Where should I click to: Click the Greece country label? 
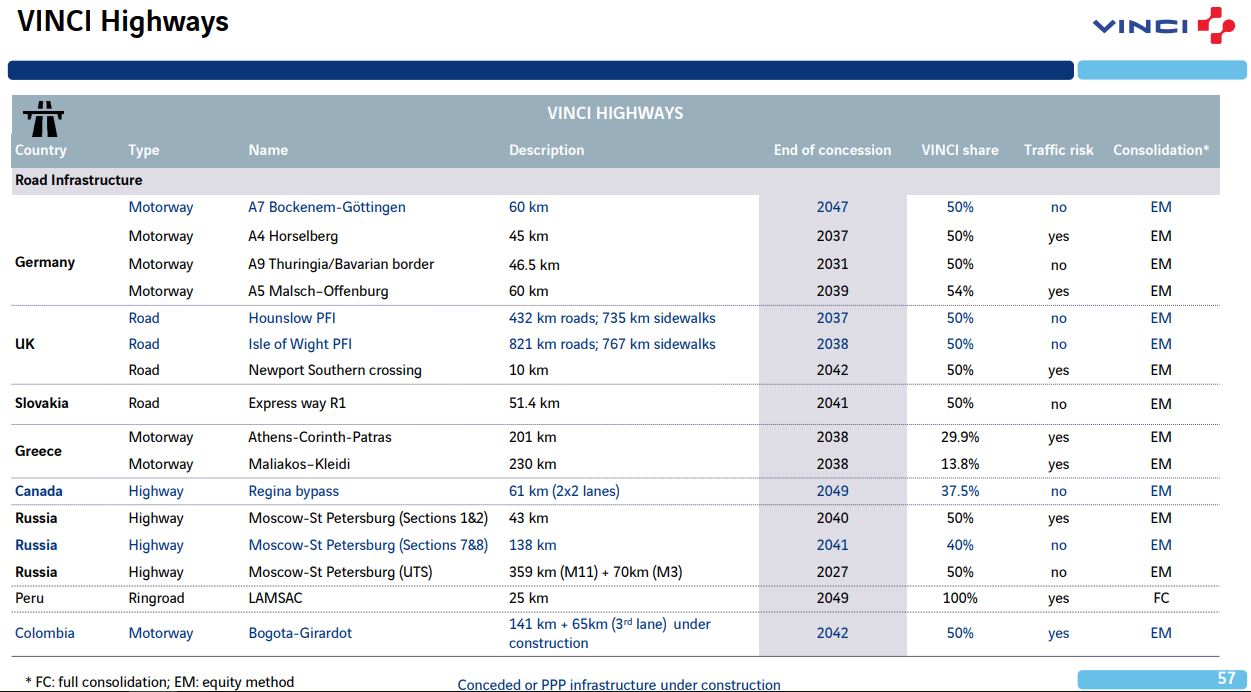click(38, 451)
